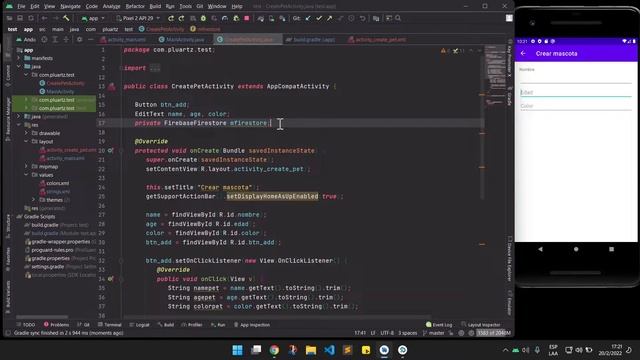
Task: Tap the emulator Back triangle navigation button
Action: [x=540, y=249]
